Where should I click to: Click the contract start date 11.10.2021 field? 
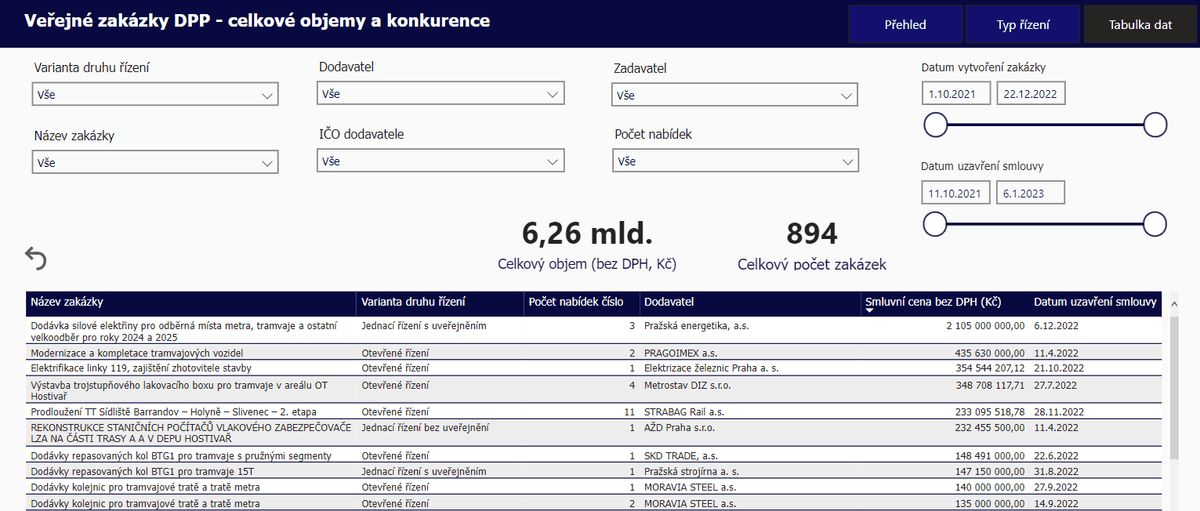coord(956,193)
